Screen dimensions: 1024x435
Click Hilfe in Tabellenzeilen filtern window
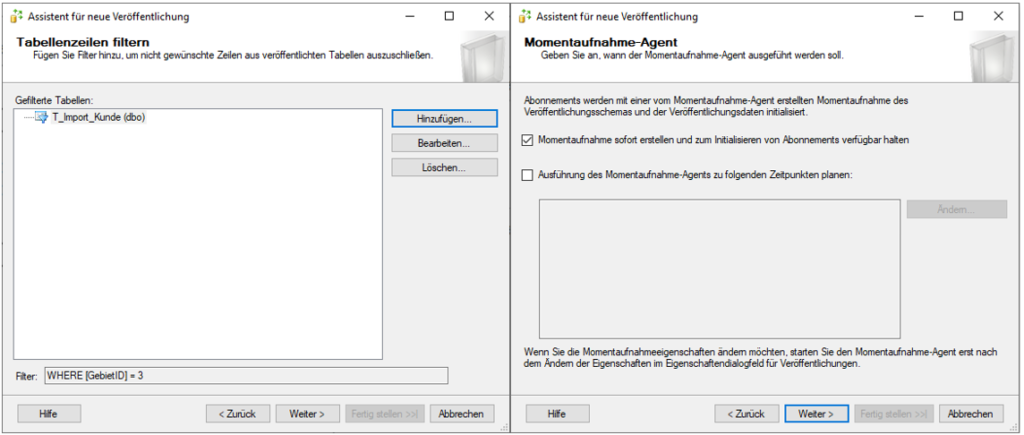[x=49, y=413]
